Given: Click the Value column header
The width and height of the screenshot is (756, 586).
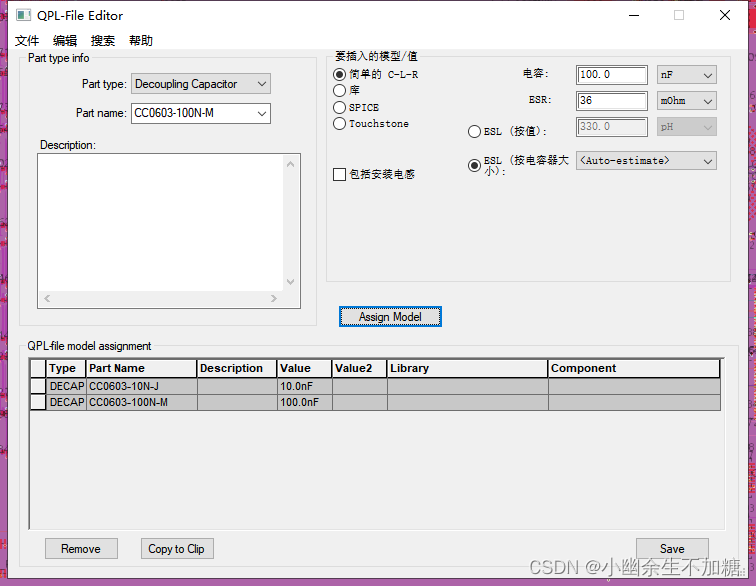Looking at the screenshot, I should point(304,368).
